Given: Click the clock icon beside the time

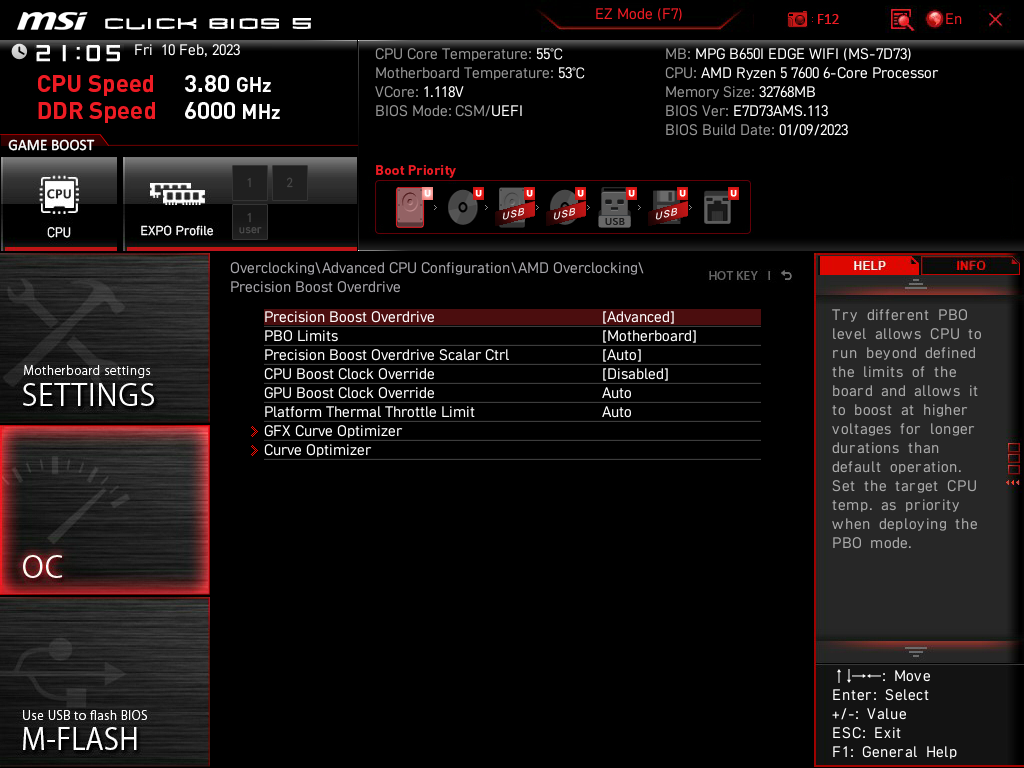Looking at the screenshot, I should (20, 52).
